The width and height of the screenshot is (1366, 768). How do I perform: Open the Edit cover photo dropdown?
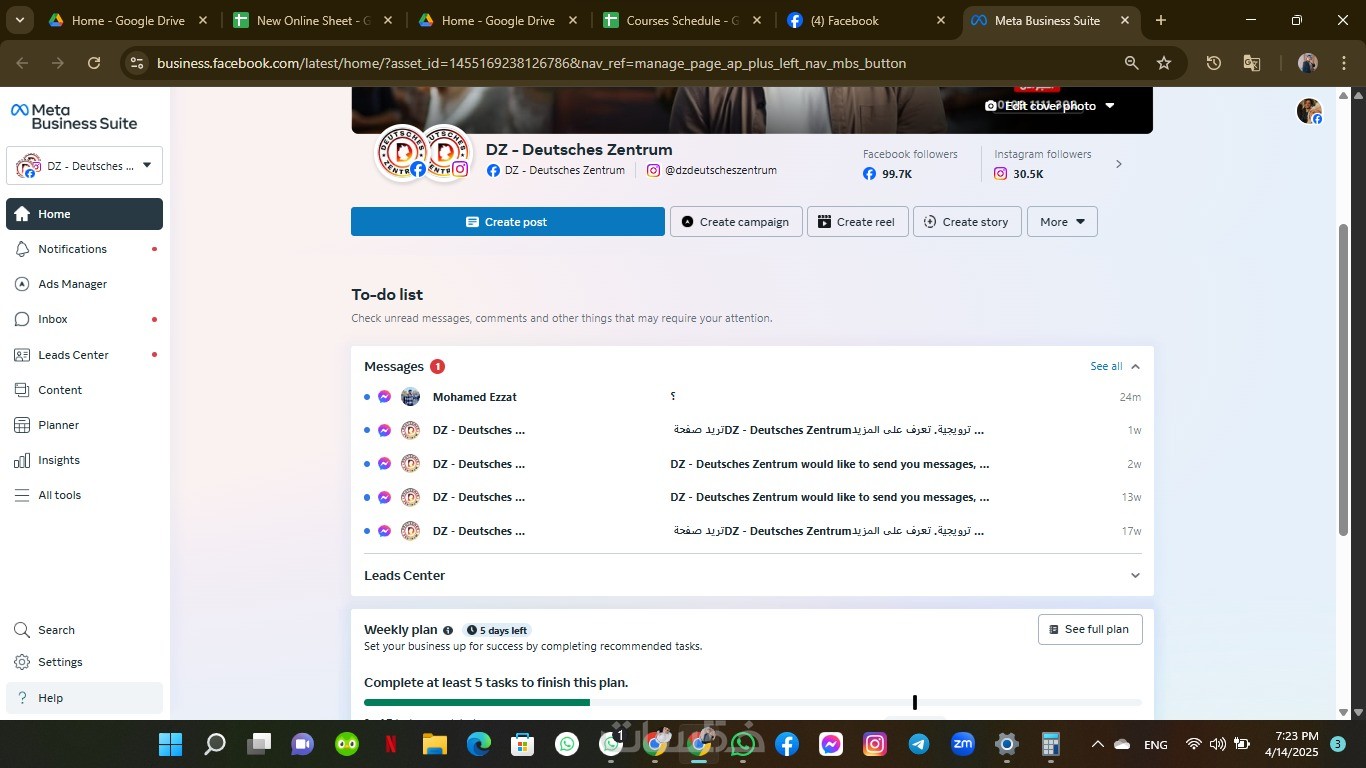[x=1050, y=106]
